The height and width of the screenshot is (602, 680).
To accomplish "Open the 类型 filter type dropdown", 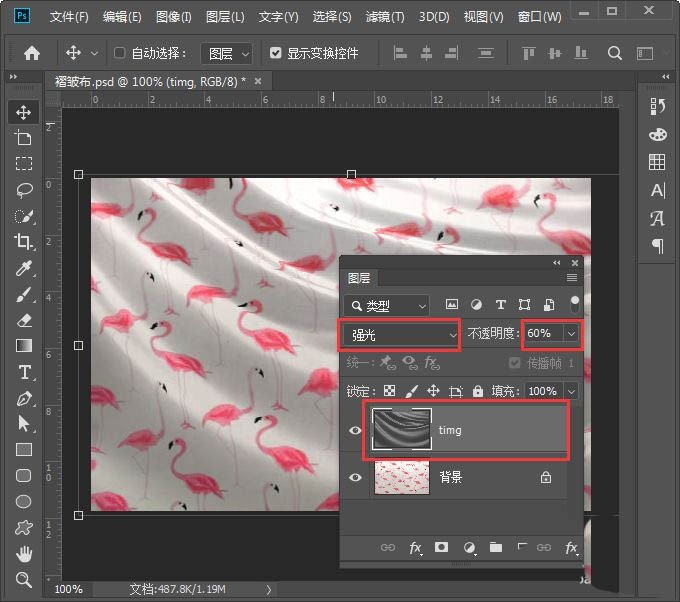I will pos(386,306).
